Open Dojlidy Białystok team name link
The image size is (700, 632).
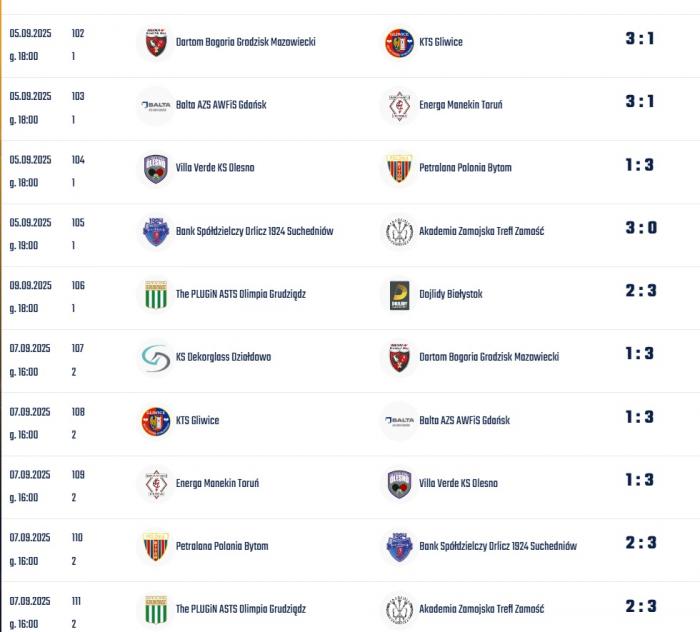coord(451,294)
